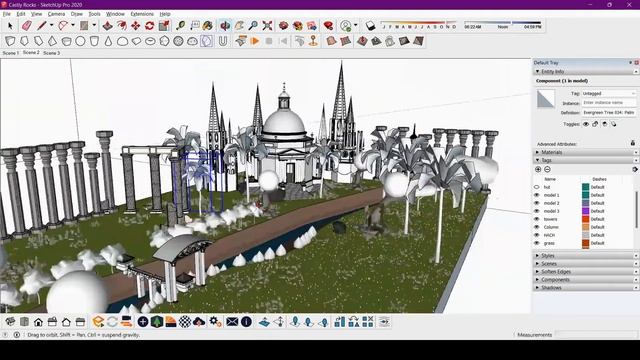The image size is (640, 360).
Task: Collapse the Entity Info panel
Action: point(584,71)
